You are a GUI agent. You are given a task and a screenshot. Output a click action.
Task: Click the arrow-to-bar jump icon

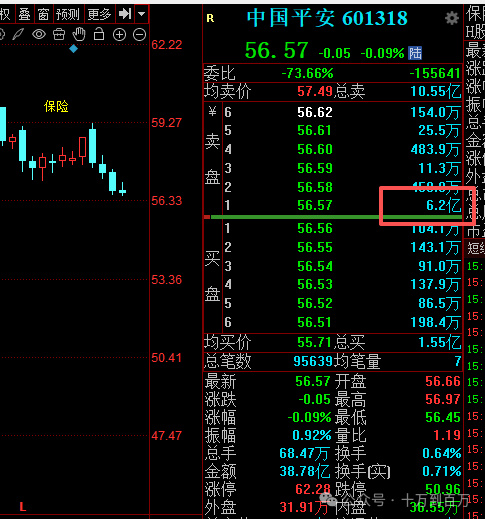click(125, 14)
